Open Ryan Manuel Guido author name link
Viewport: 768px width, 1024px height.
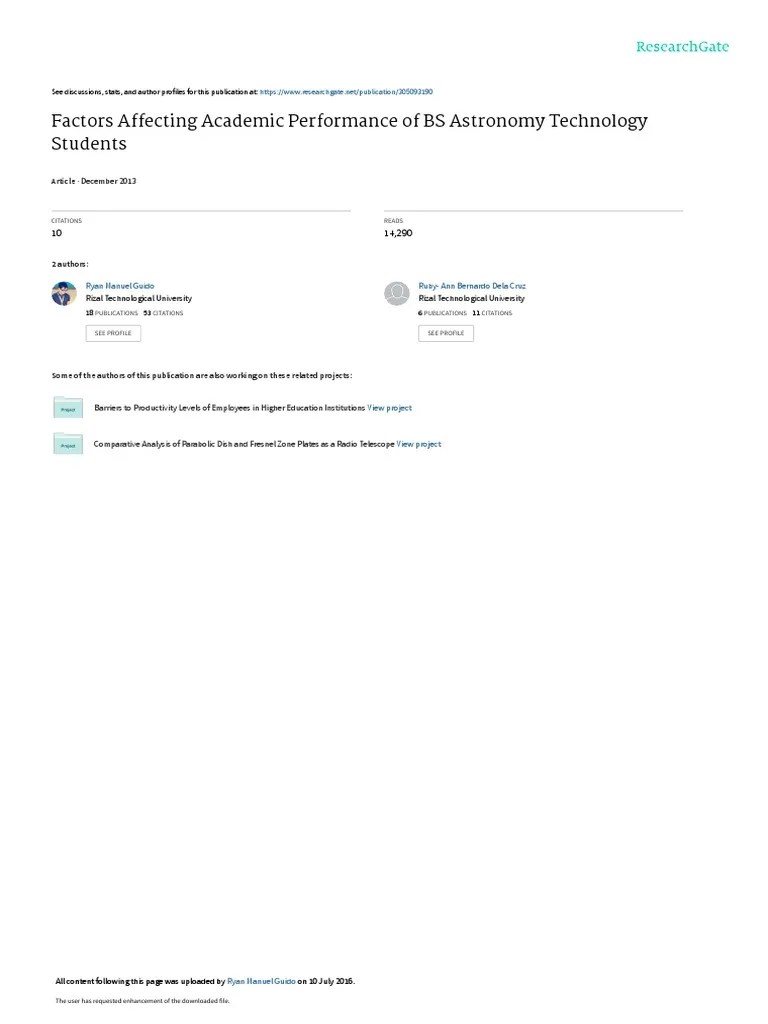click(120, 286)
